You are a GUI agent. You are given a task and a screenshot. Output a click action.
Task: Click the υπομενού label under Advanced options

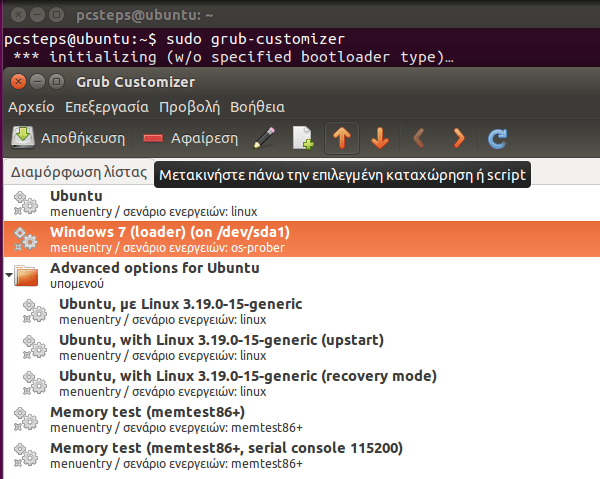[77, 284]
